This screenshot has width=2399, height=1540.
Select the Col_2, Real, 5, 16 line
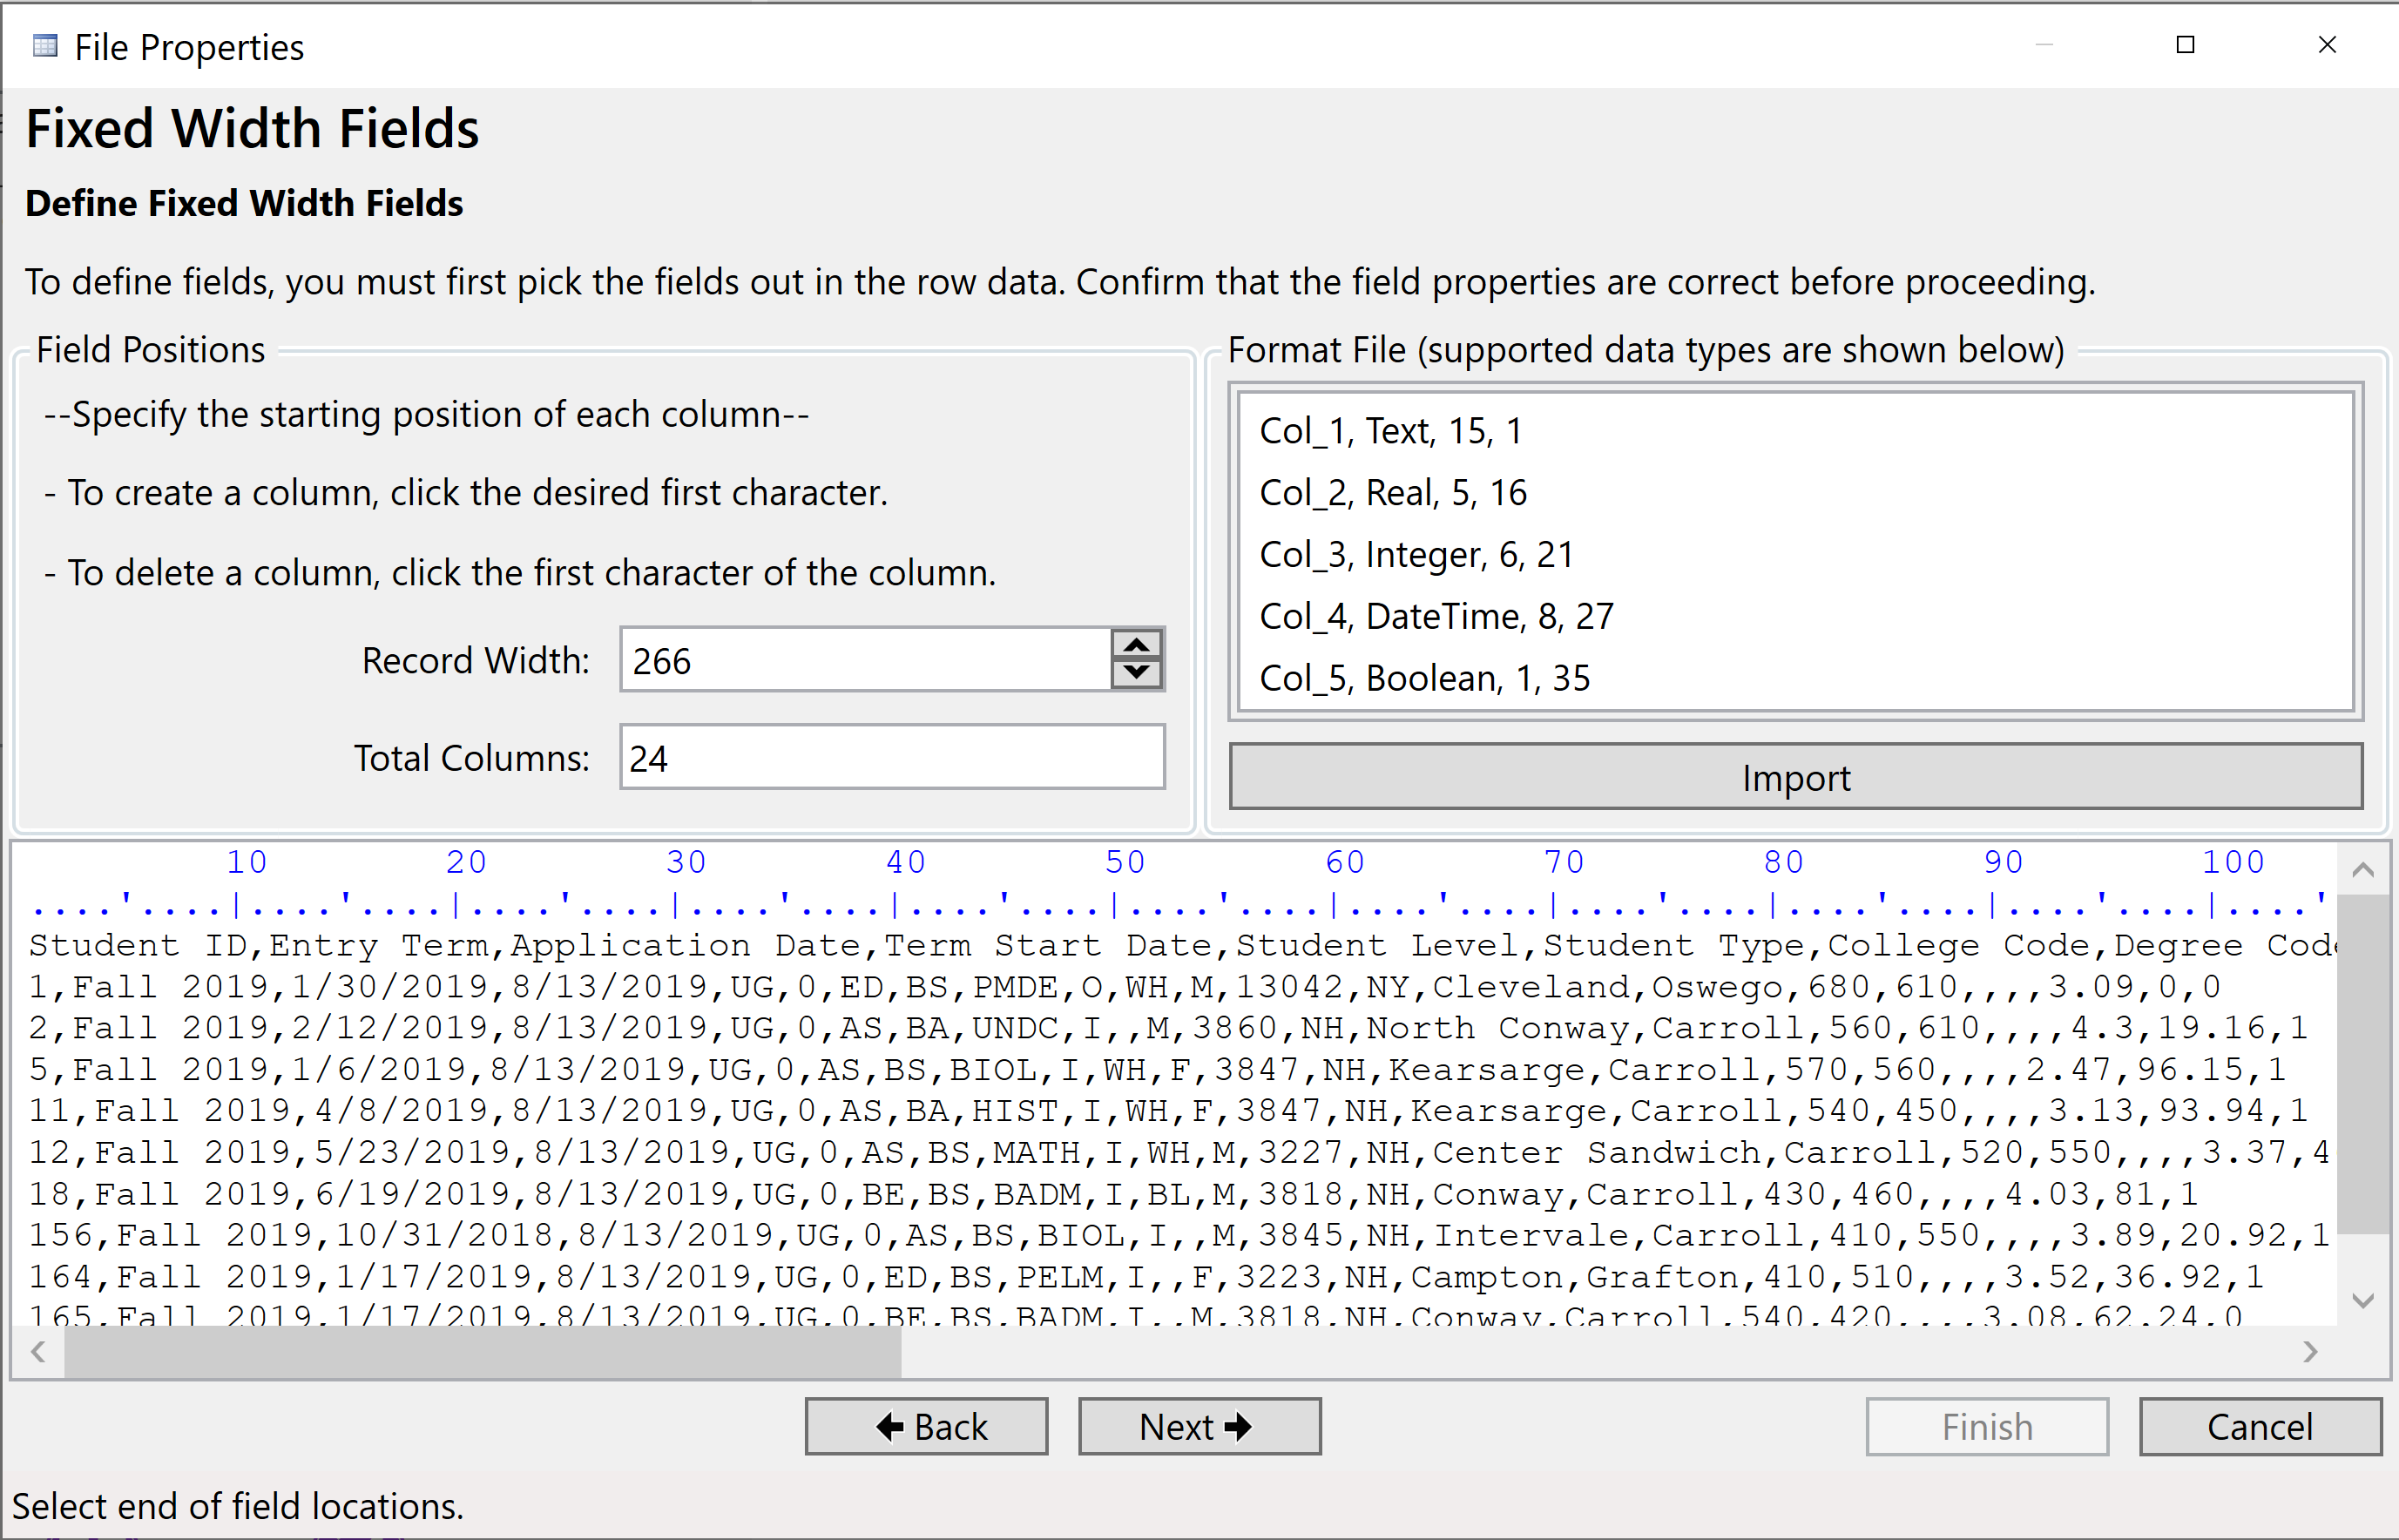pyautogui.click(x=1393, y=493)
